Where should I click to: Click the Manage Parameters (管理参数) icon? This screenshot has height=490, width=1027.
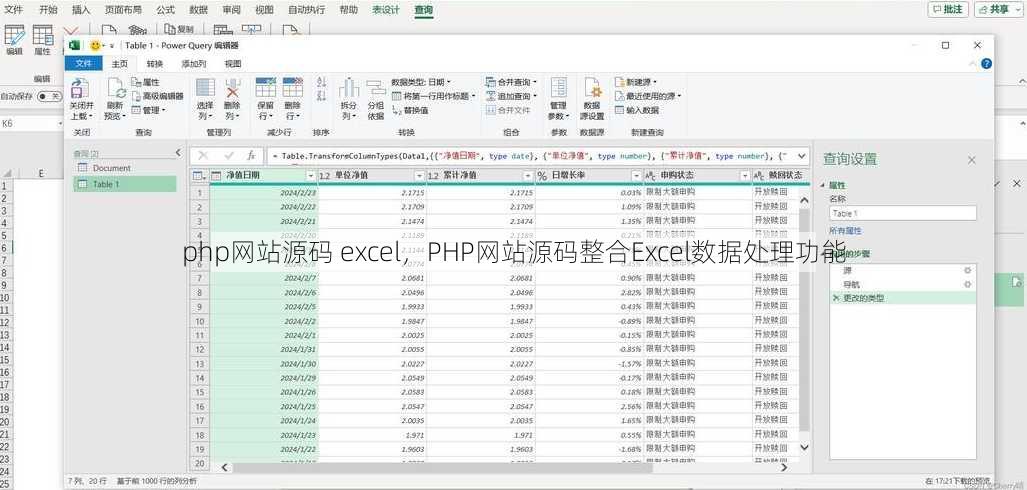click(x=559, y=88)
